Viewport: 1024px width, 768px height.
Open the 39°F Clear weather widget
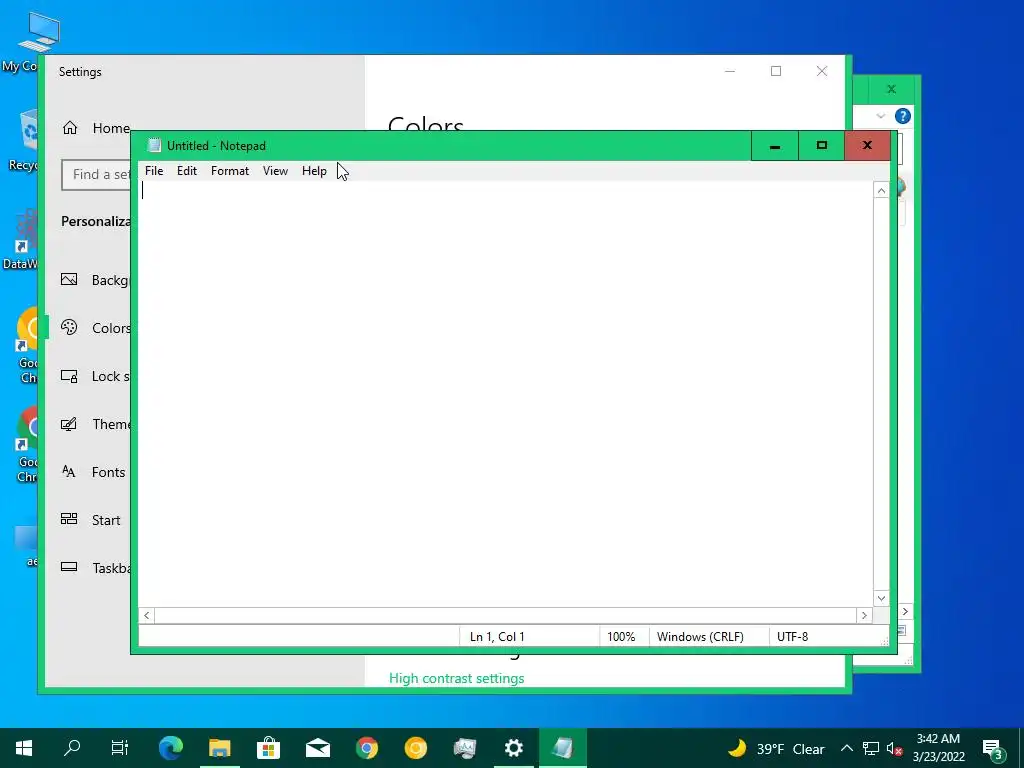click(776, 748)
